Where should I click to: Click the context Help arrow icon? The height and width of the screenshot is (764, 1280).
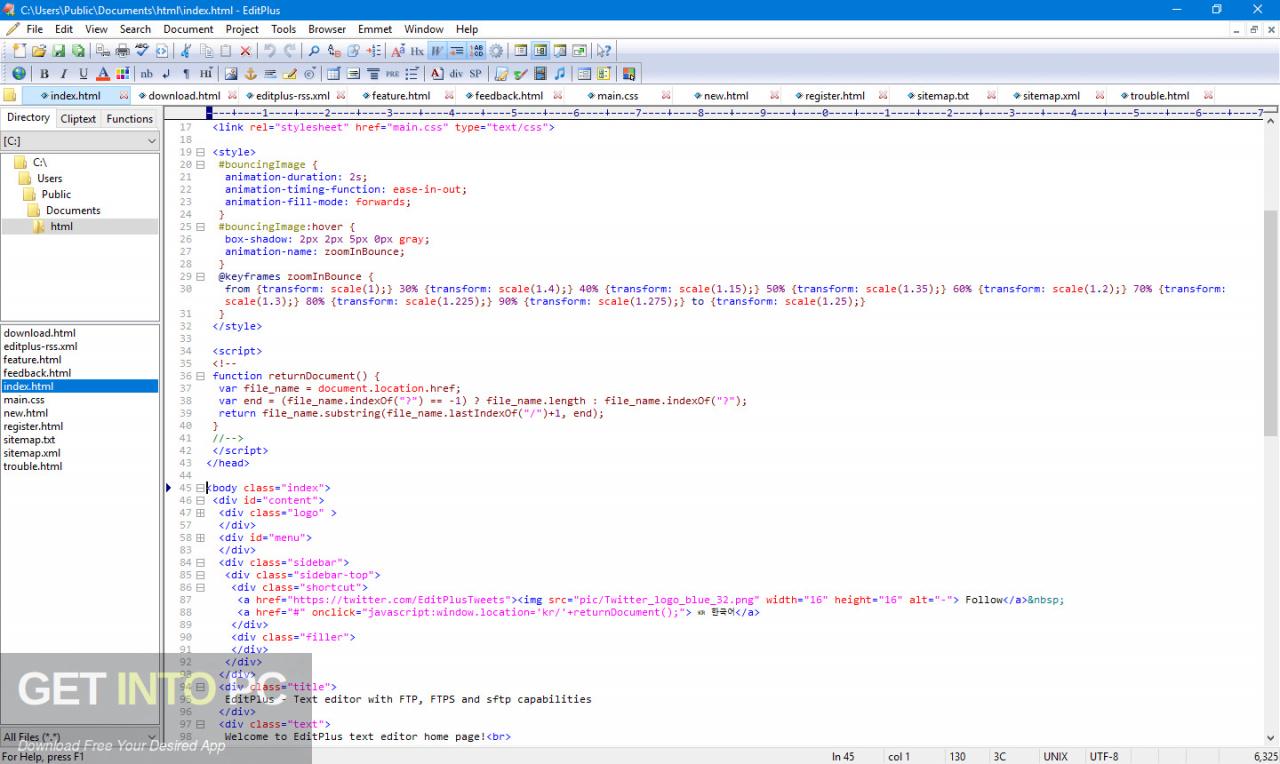604,50
